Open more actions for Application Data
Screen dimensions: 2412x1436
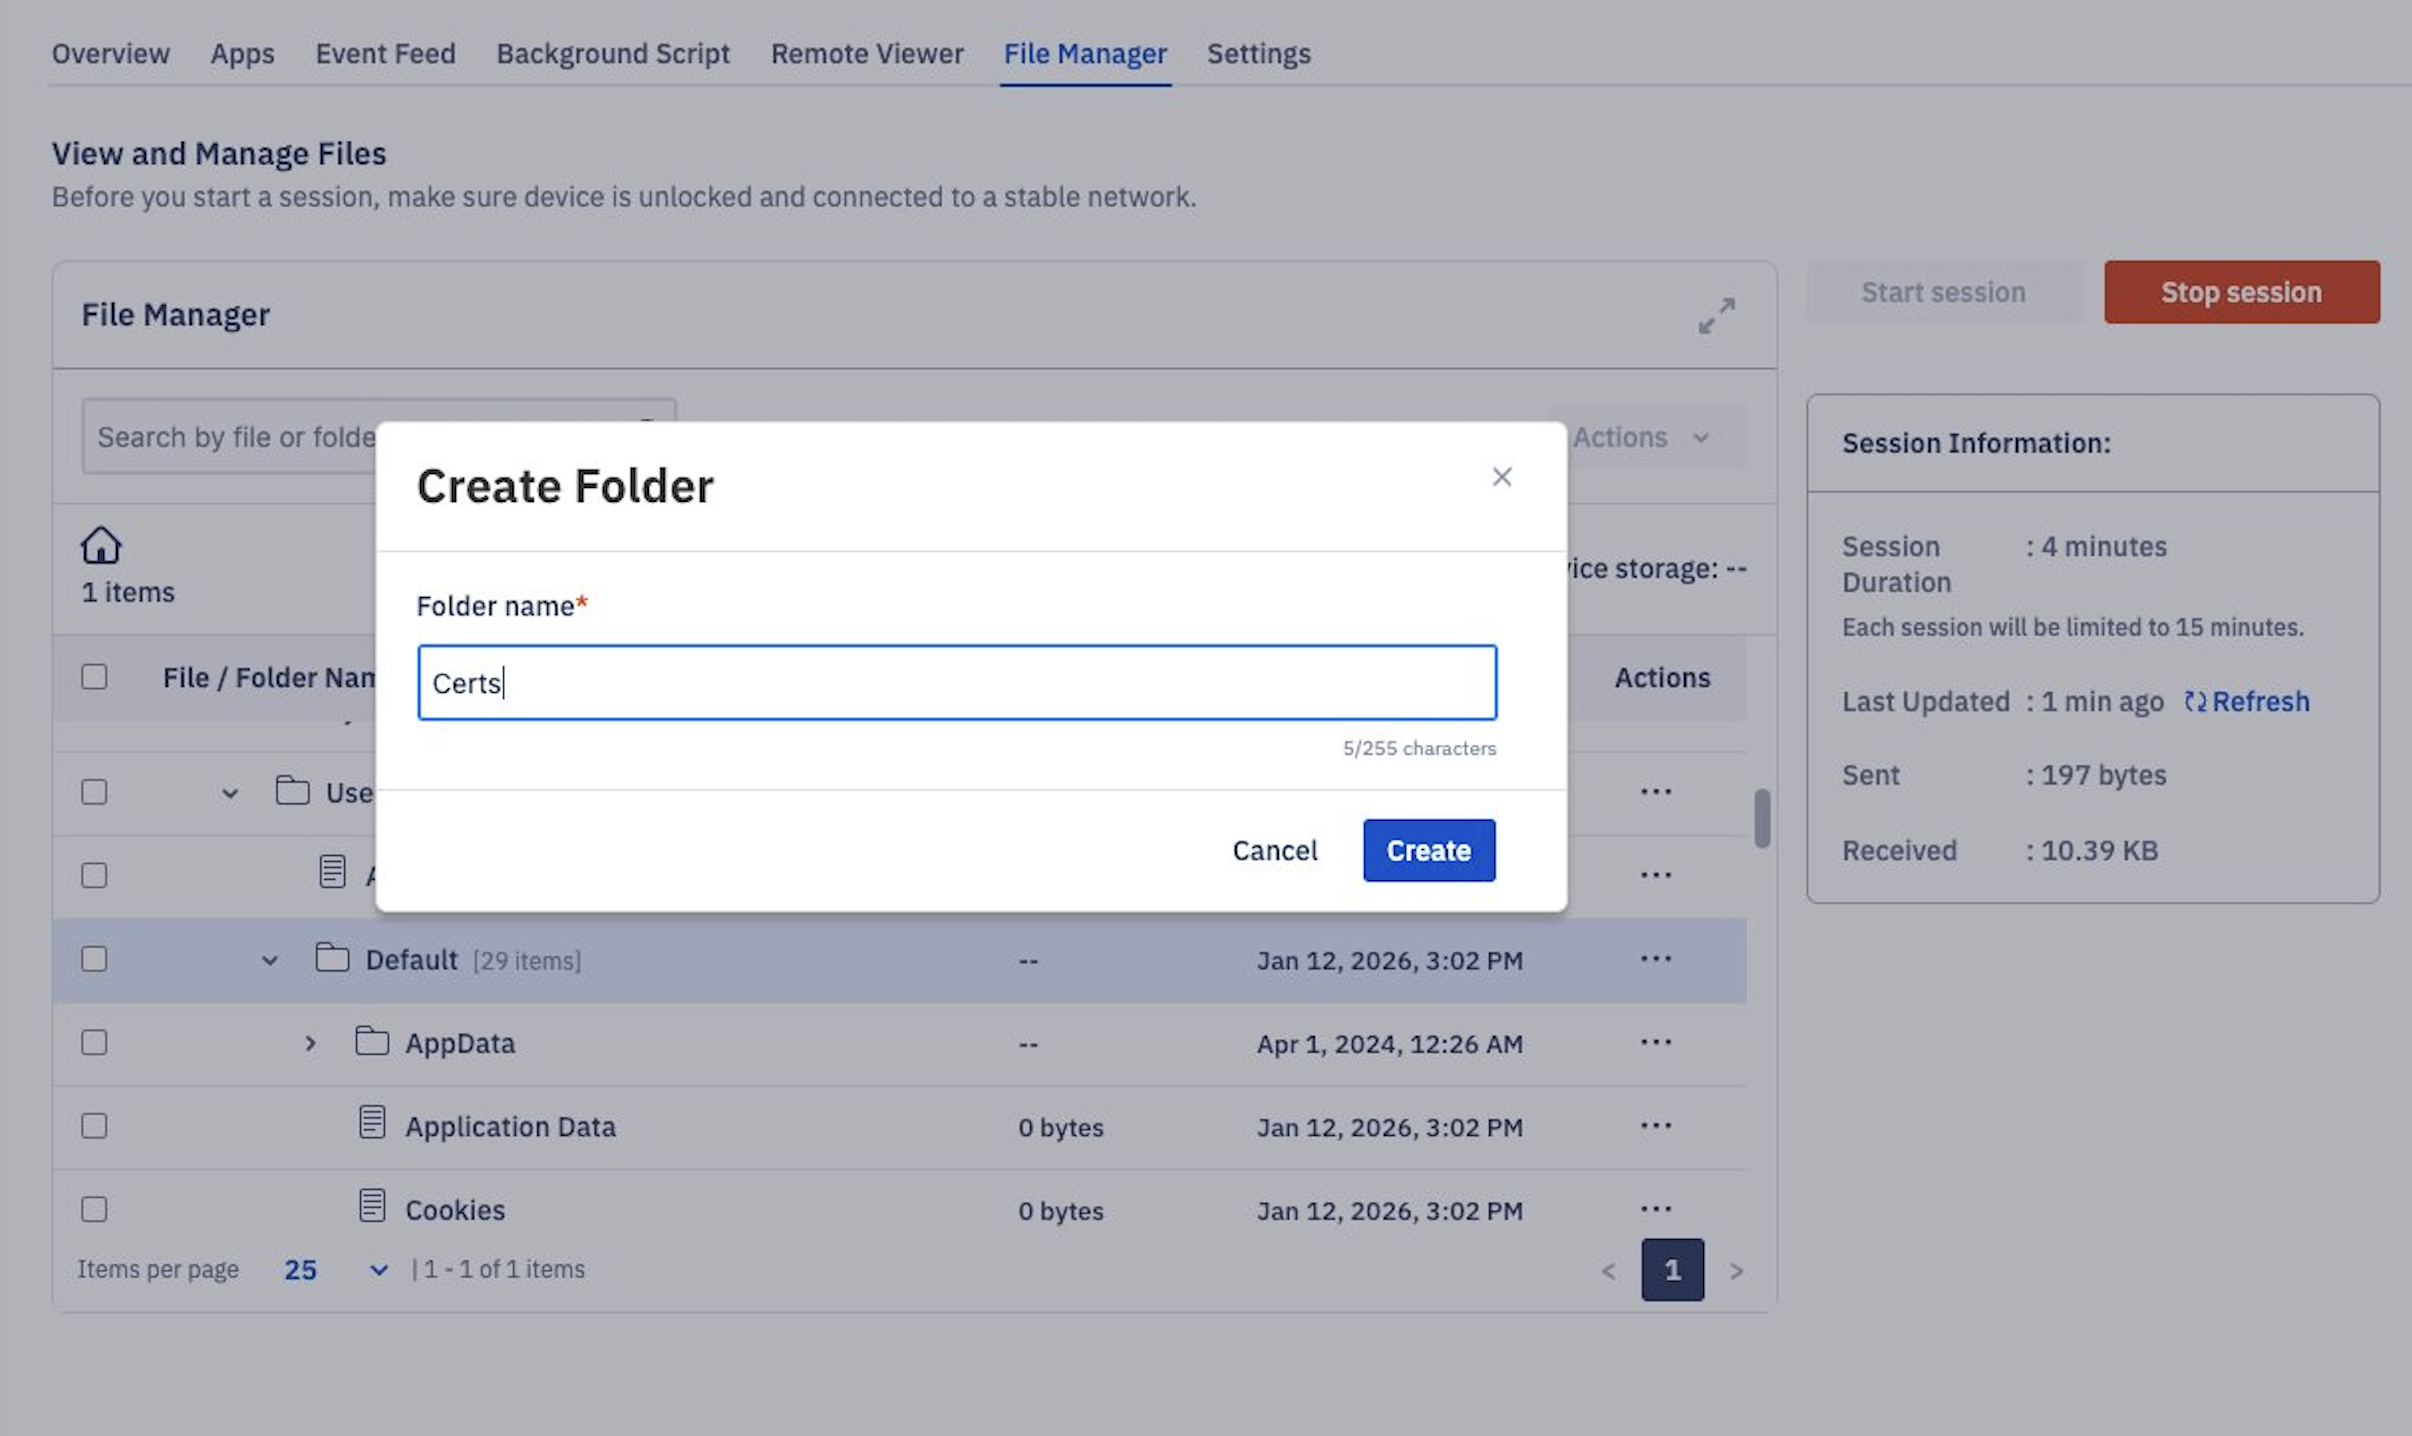click(x=1656, y=1125)
